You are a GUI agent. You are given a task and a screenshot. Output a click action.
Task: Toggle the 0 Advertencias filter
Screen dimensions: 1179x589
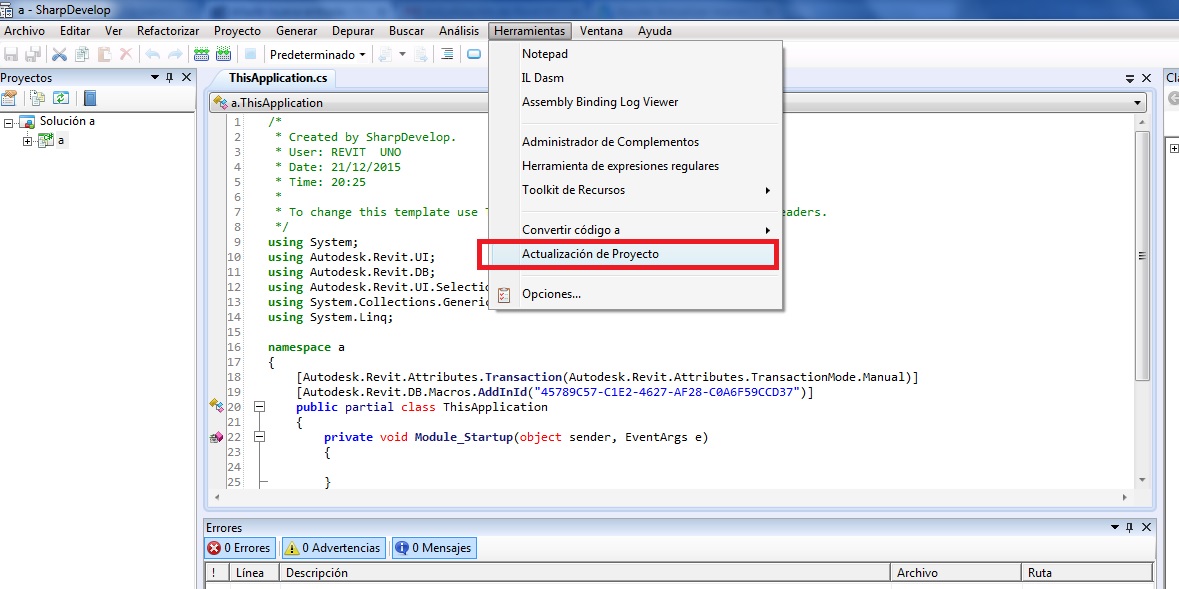click(333, 548)
